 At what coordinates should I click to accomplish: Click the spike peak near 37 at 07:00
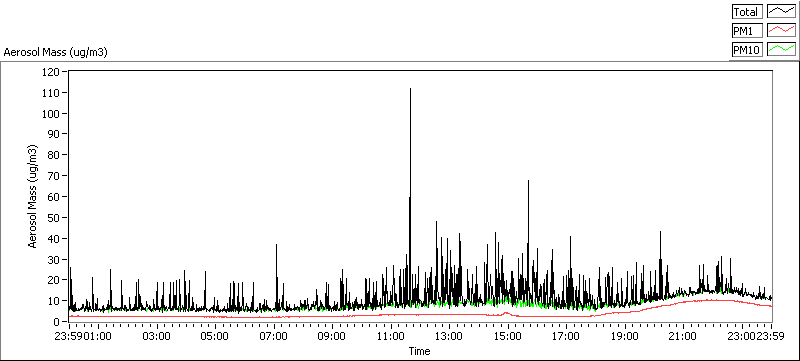(x=276, y=245)
